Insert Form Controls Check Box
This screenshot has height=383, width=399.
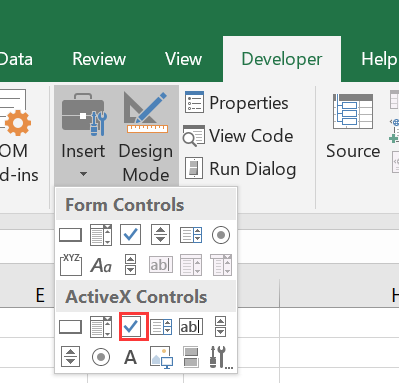pyautogui.click(x=130, y=235)
